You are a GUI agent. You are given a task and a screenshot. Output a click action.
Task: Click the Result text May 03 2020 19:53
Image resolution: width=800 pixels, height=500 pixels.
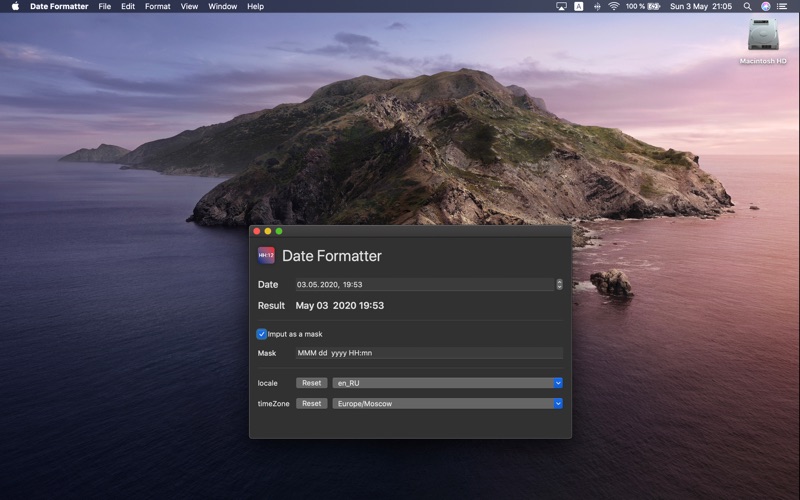(340, 306)
